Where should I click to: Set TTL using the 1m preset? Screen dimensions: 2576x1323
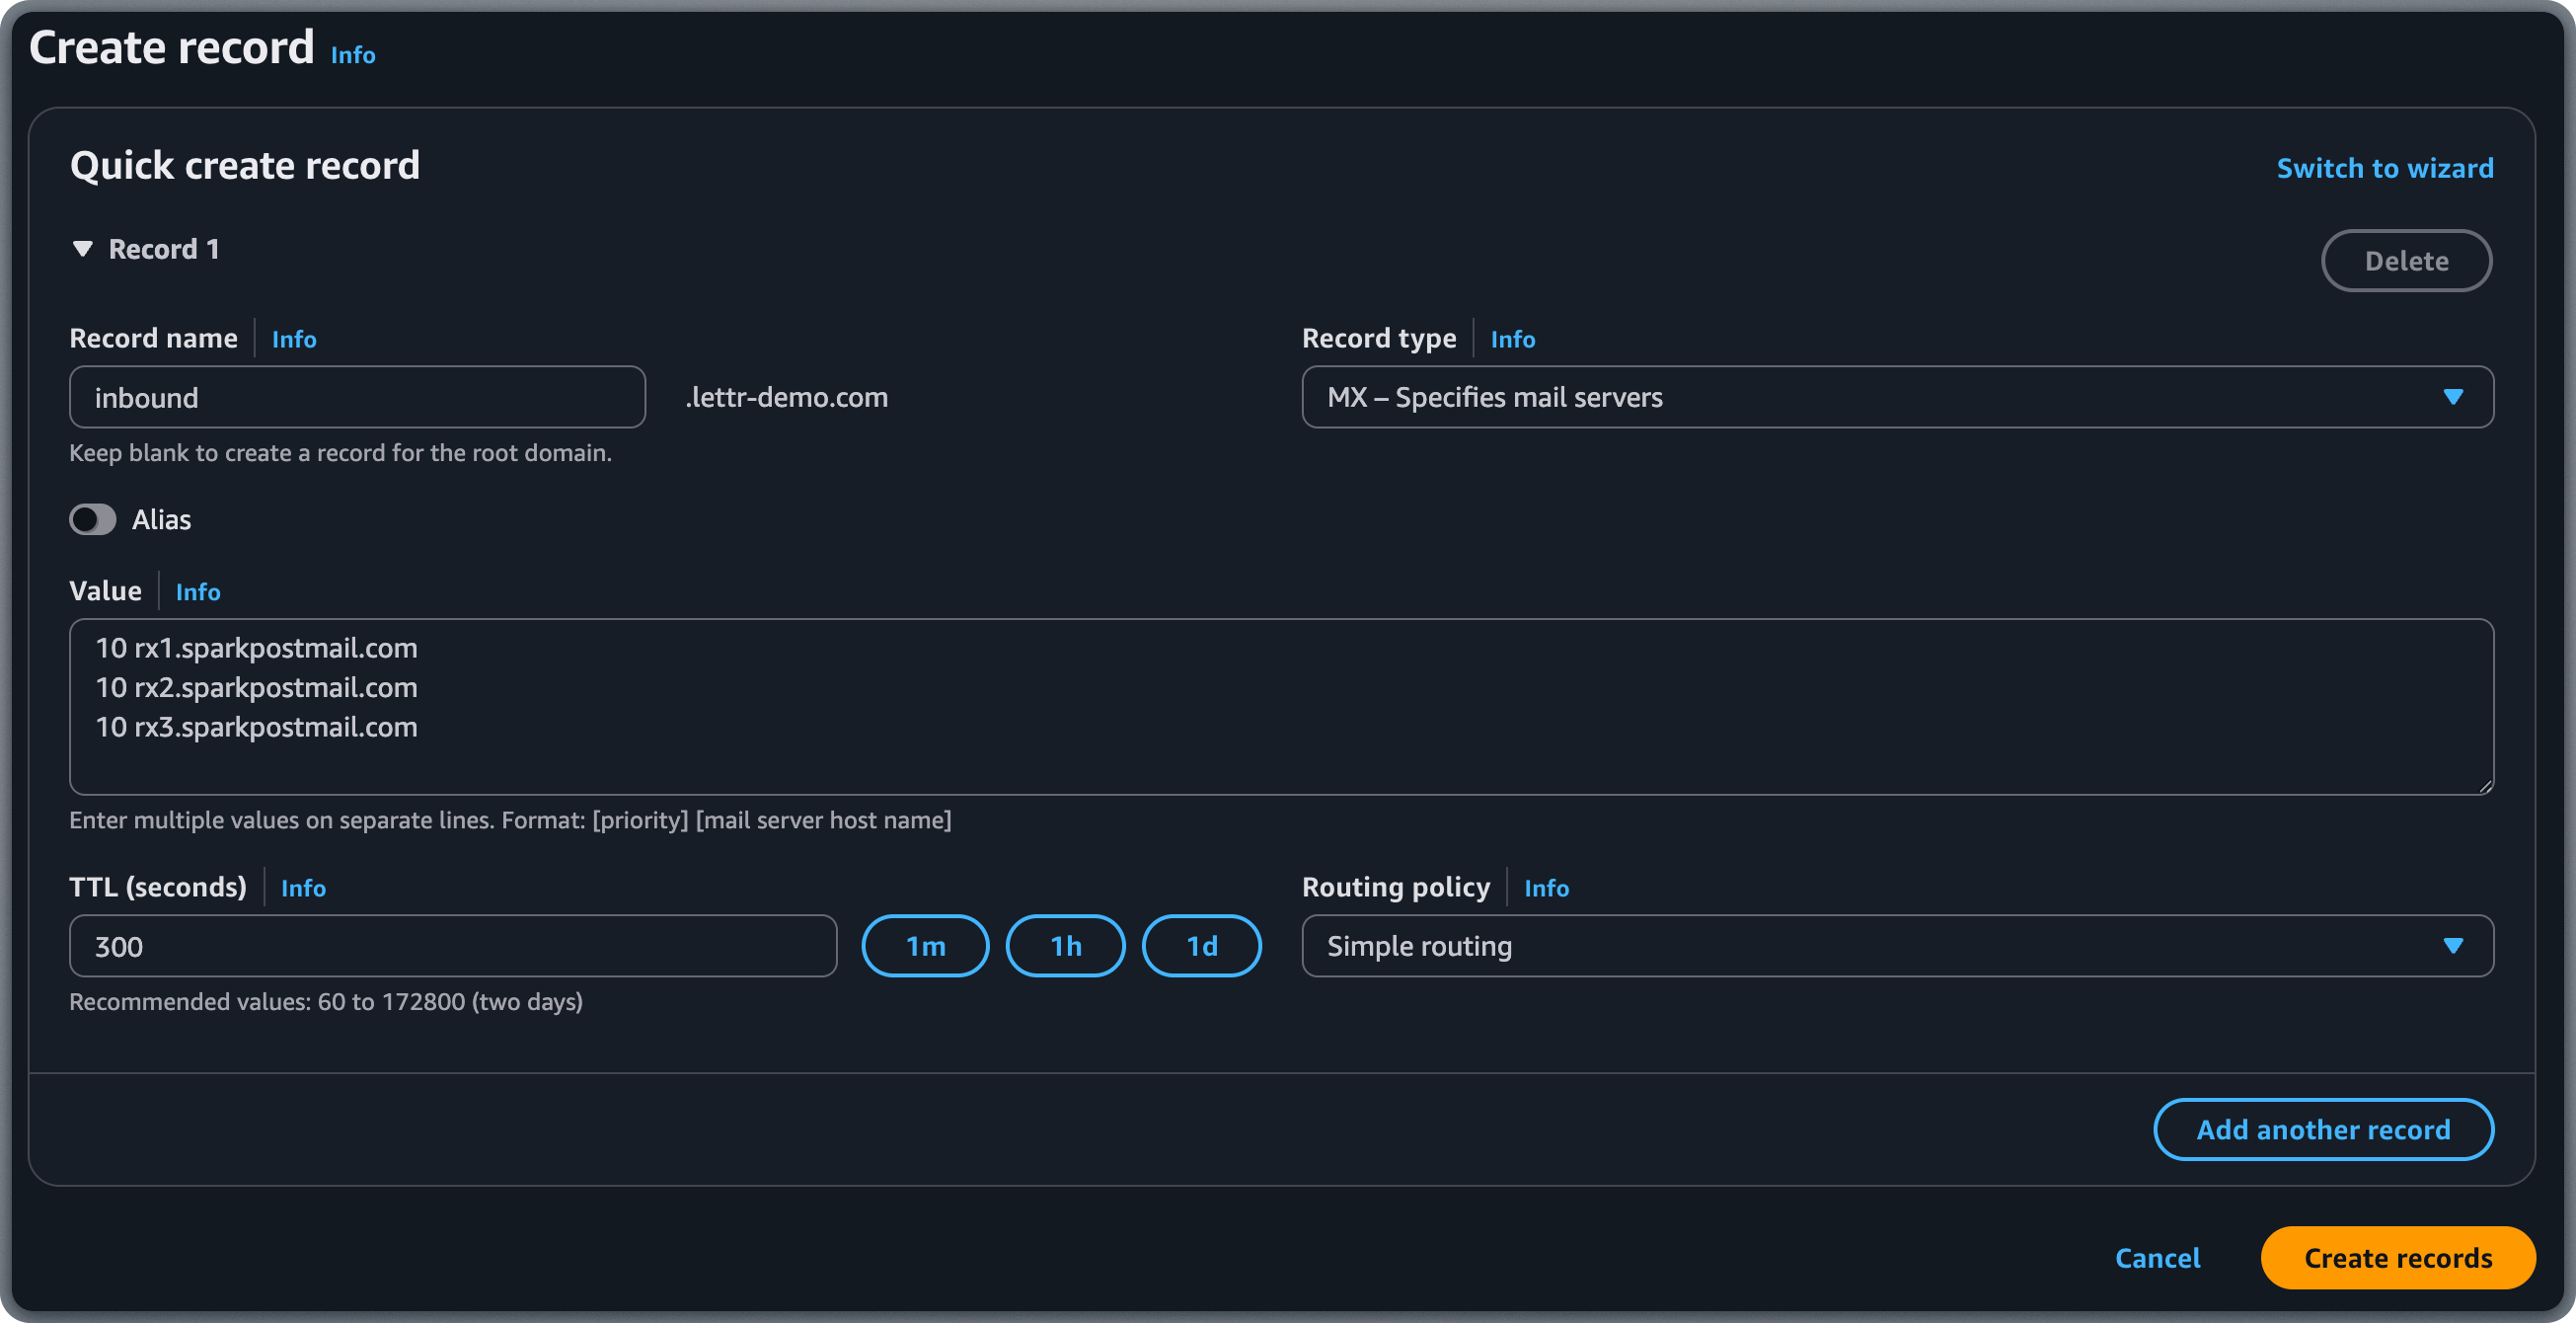[925, 945]
